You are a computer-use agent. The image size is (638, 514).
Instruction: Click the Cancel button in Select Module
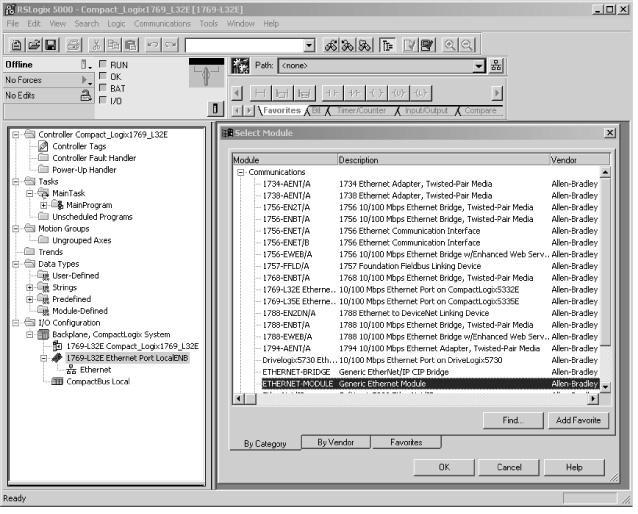(x=509, y=467)
